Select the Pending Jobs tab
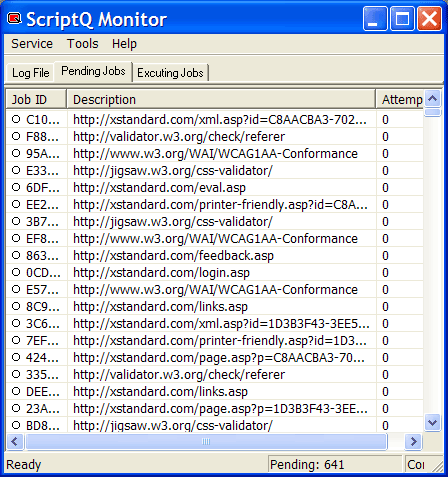This screenshot has height=477, width=448. 93,71
